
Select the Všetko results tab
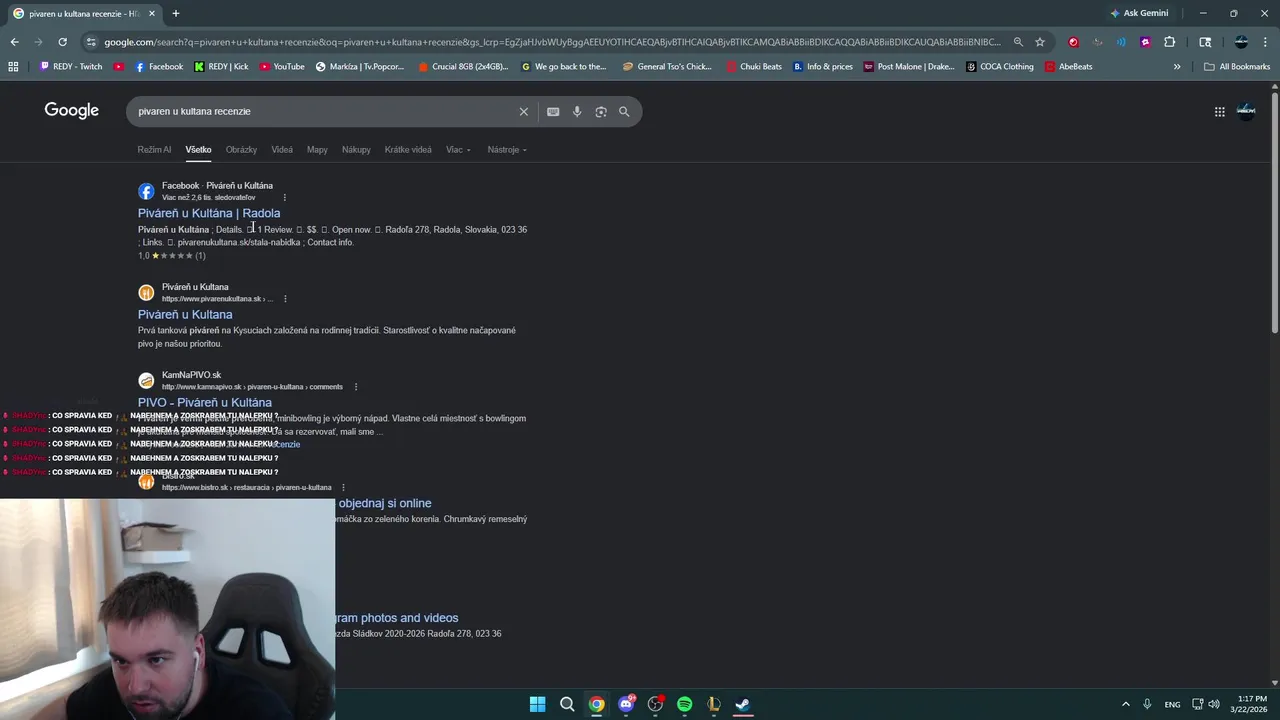(198, 150)
